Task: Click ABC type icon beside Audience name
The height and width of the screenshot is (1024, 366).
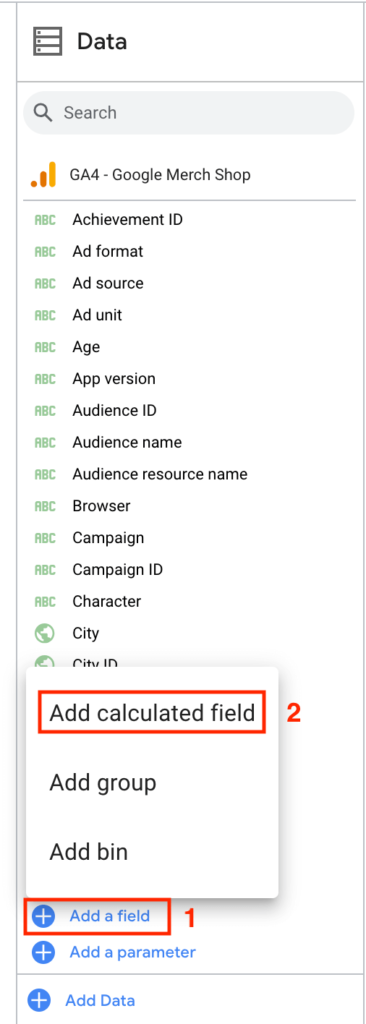Action: click(x=45, y=443)
